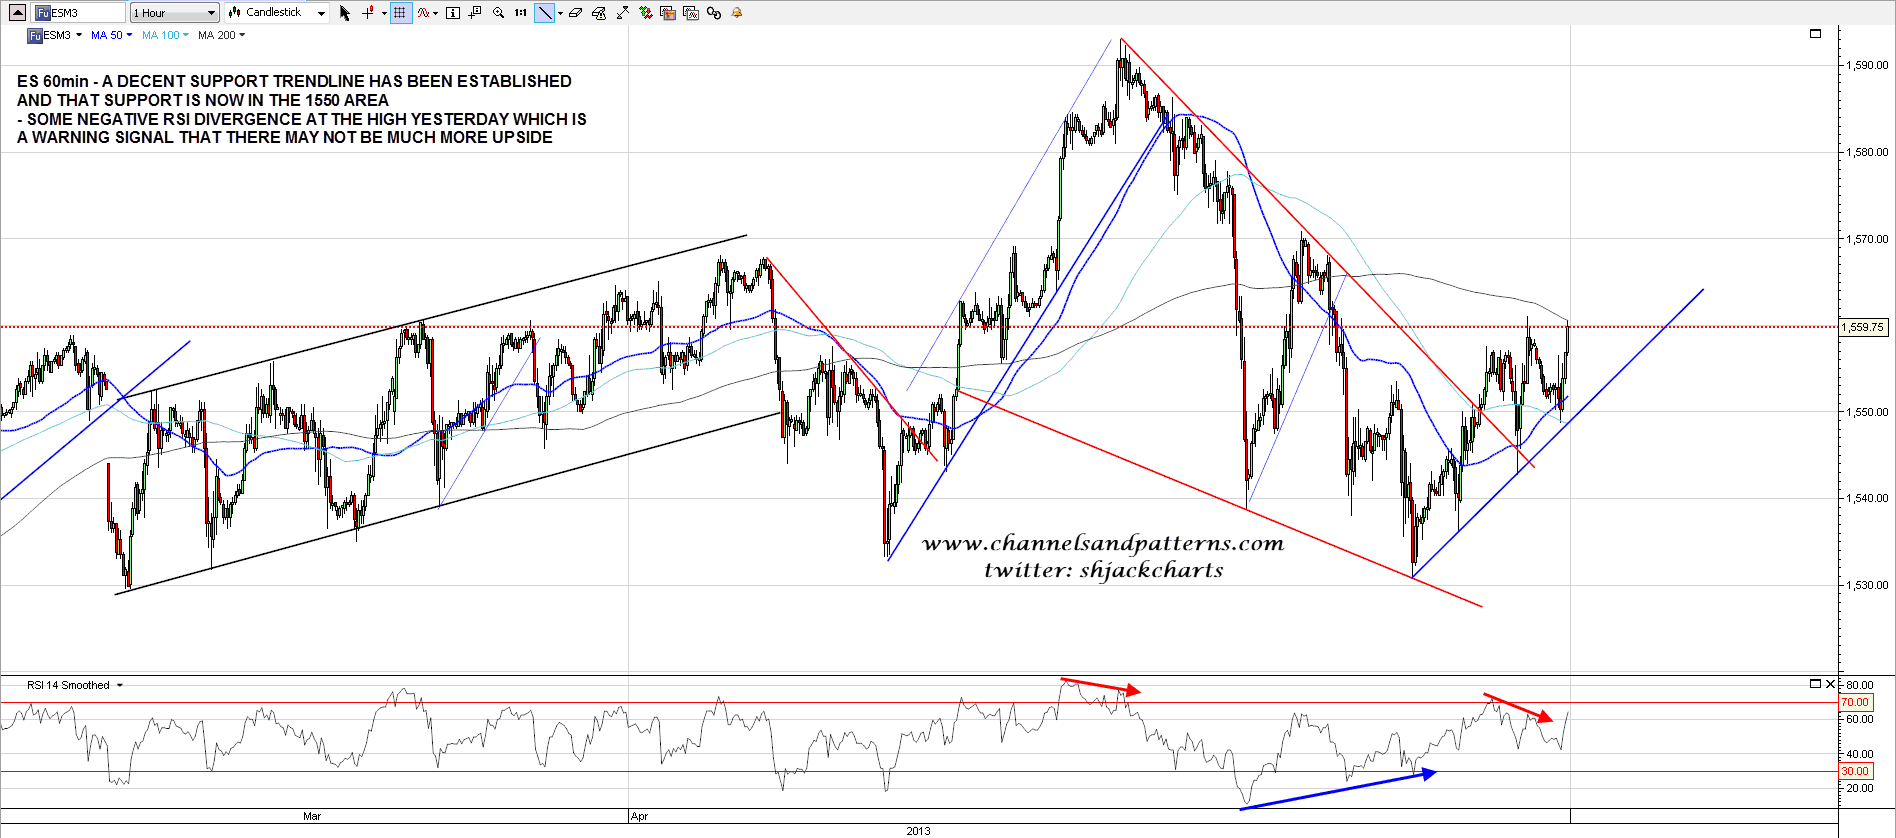The image size is (1896, 838).
Task: Click the RSI 70.00 level marker
Action: click(x=1855, y=702)
